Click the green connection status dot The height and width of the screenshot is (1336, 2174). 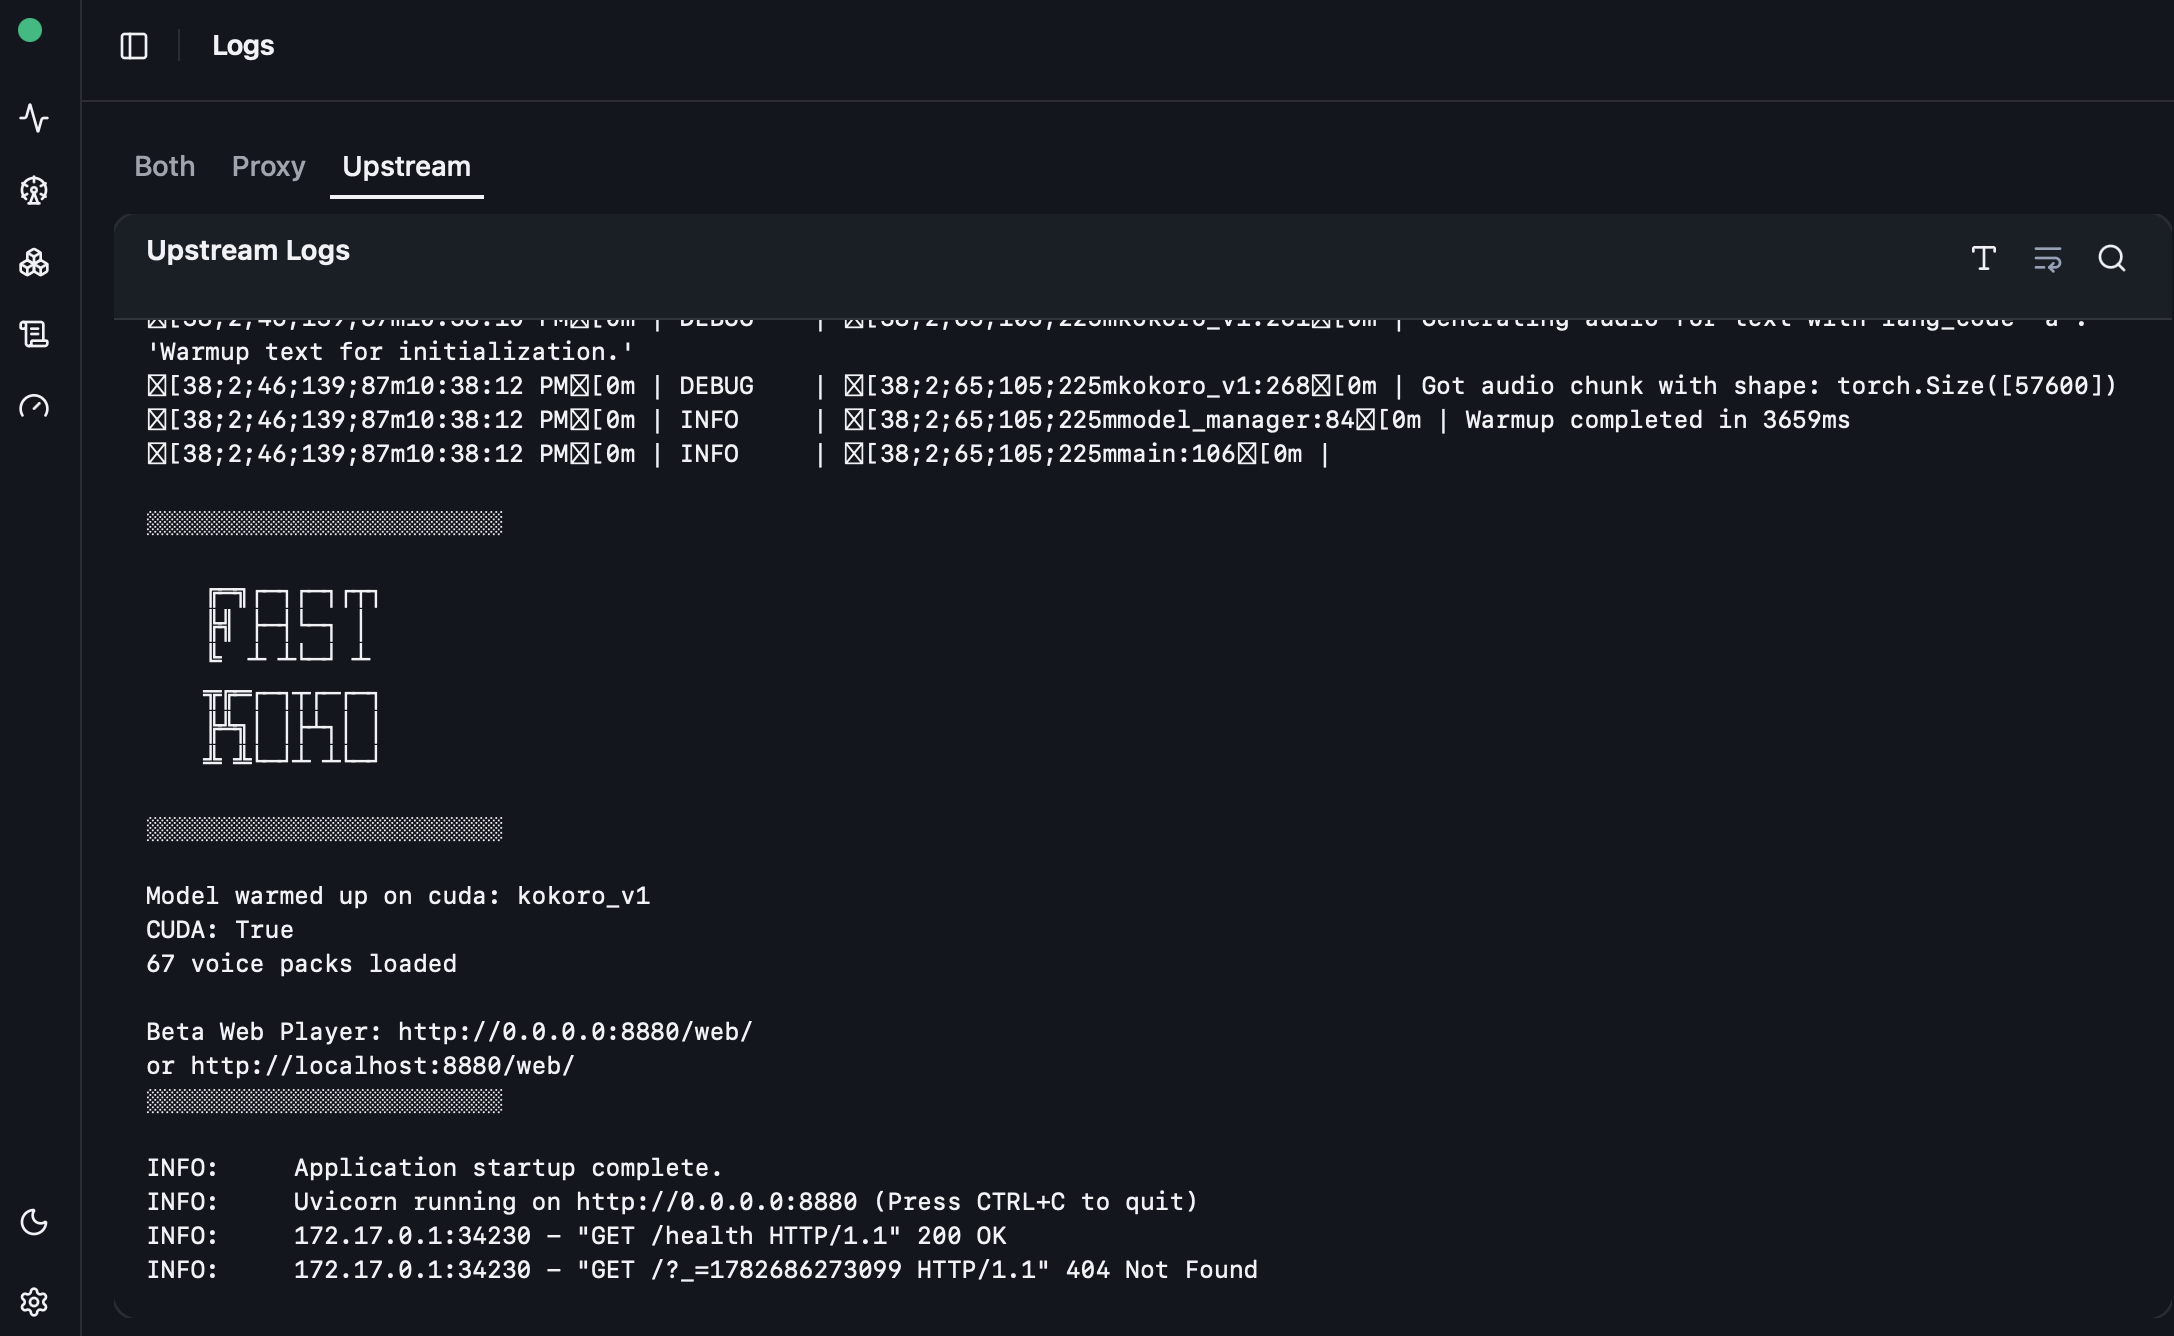pyautogui.click(x=30, y=30)
